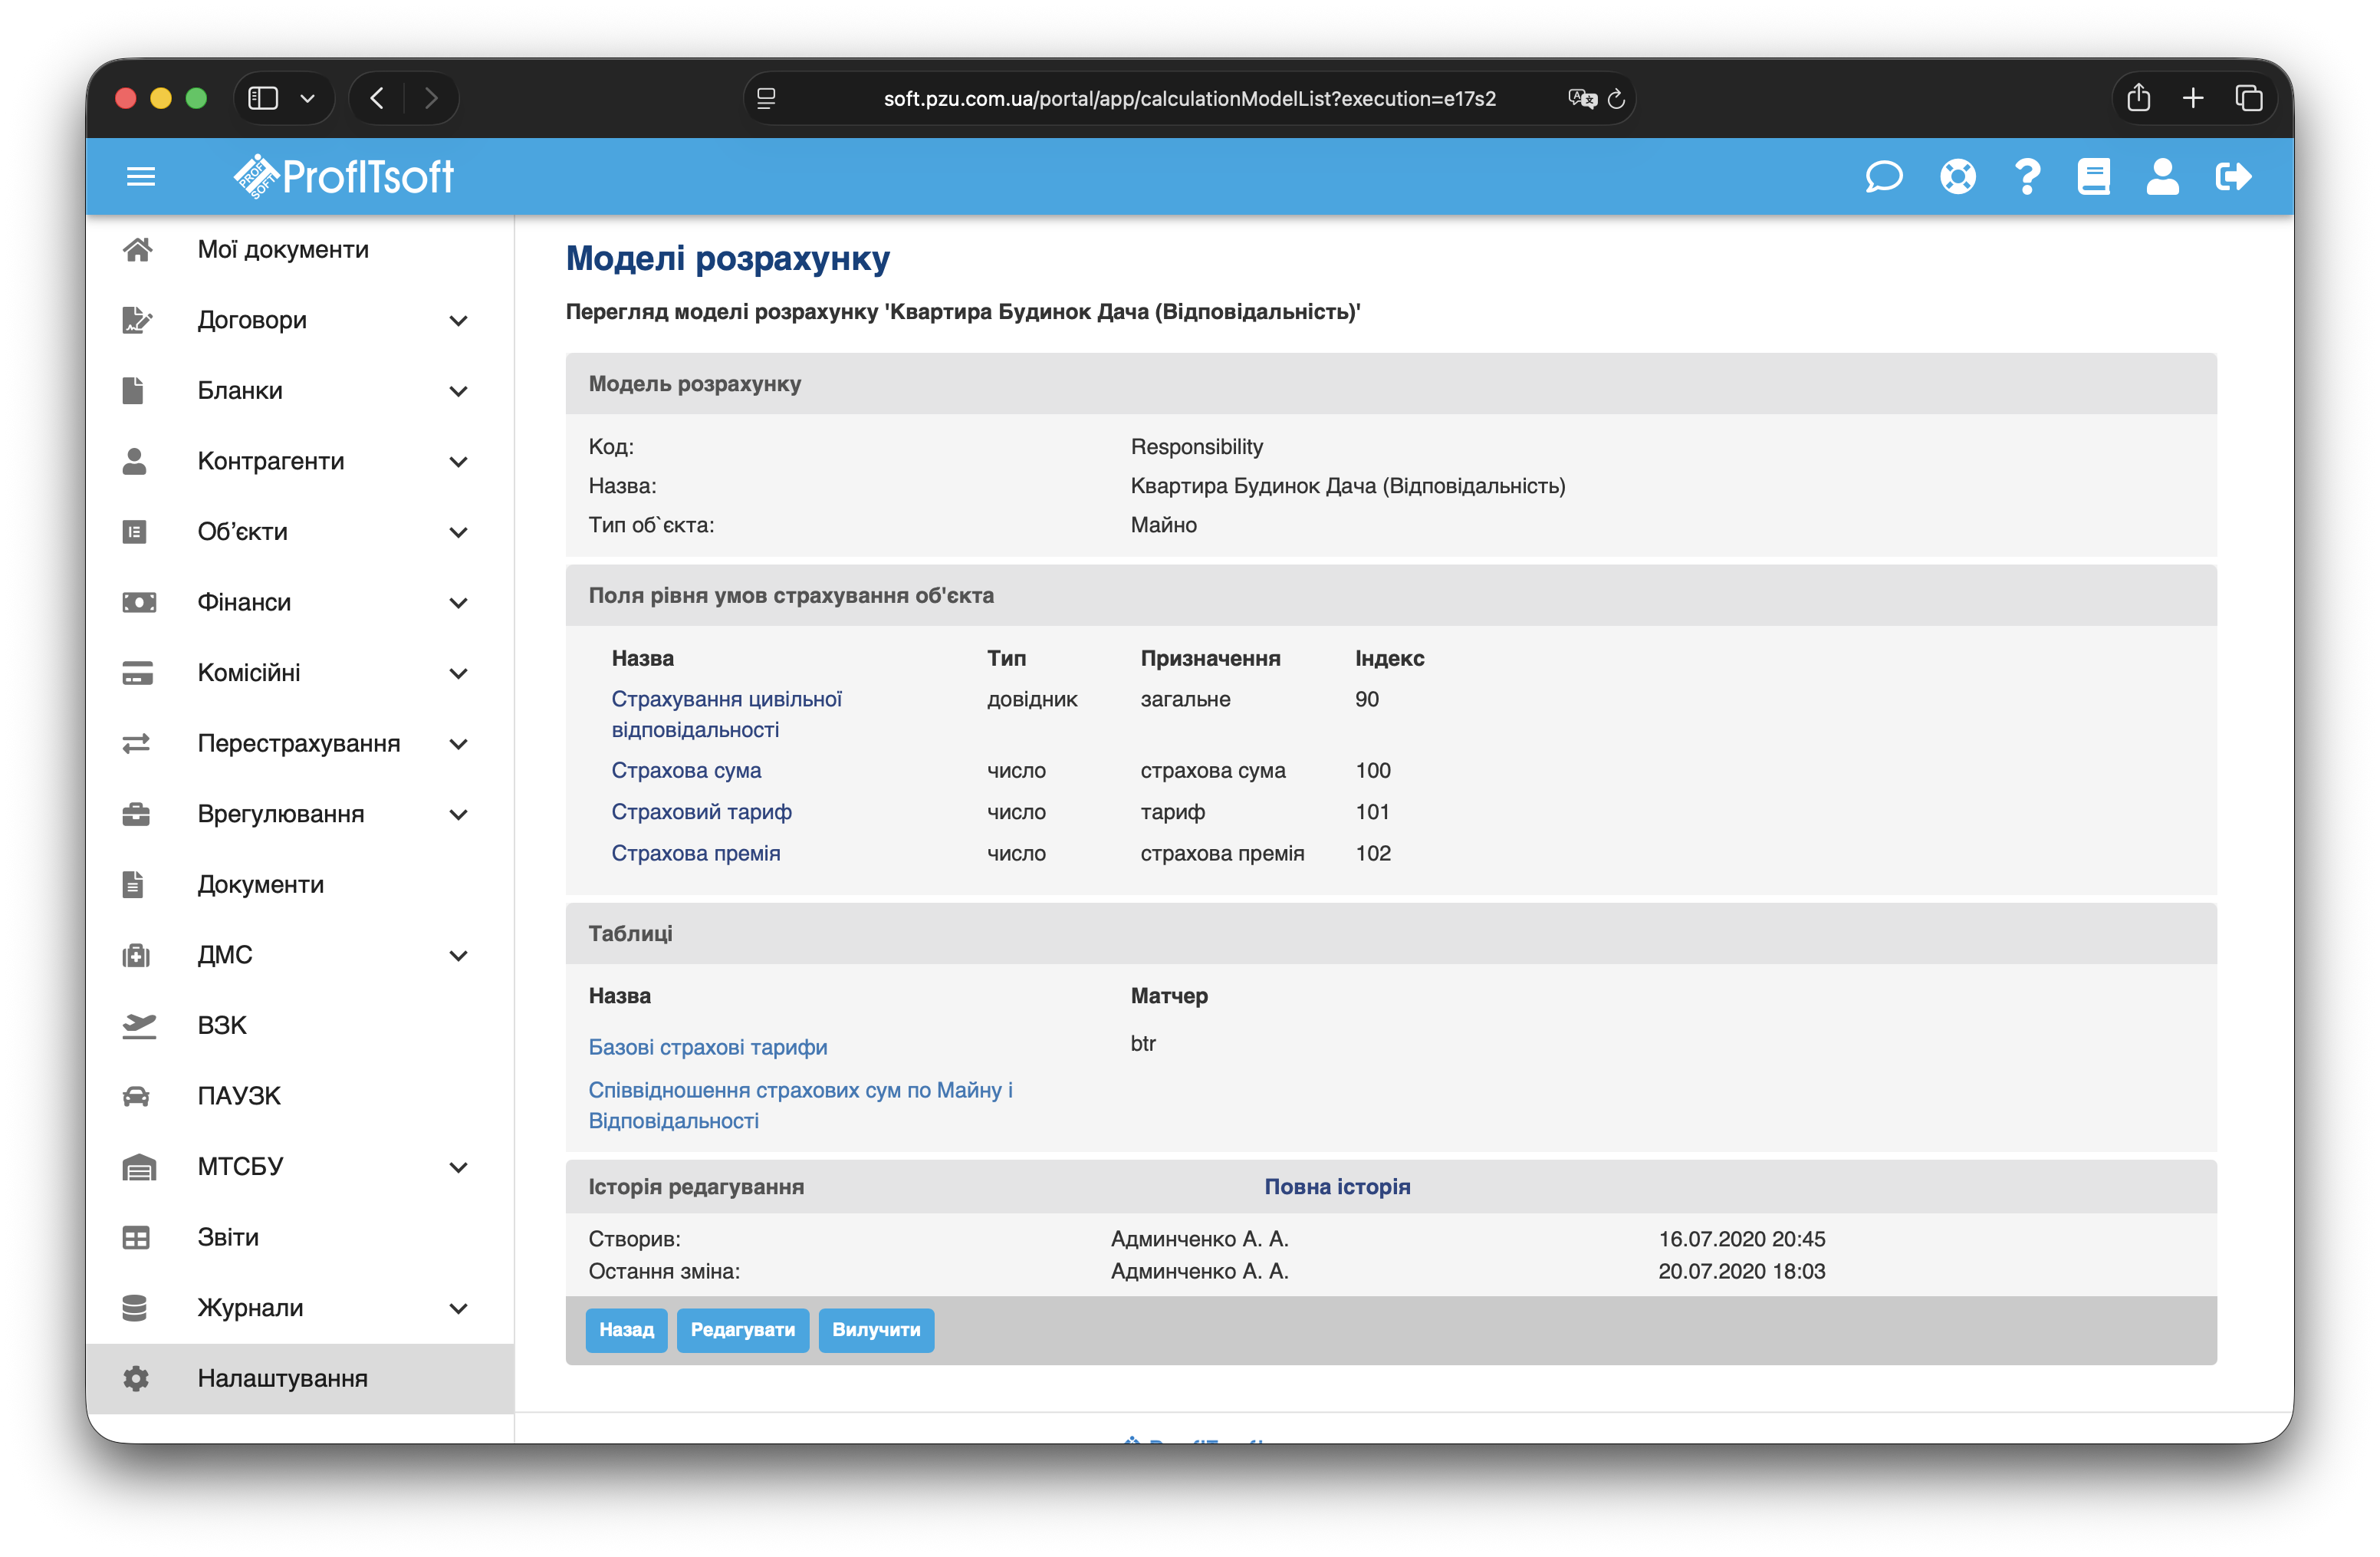The width and height of the screenshot is (2380, 1557).
Task: Open the user profile icon
Action: (x=2162, y=177)
